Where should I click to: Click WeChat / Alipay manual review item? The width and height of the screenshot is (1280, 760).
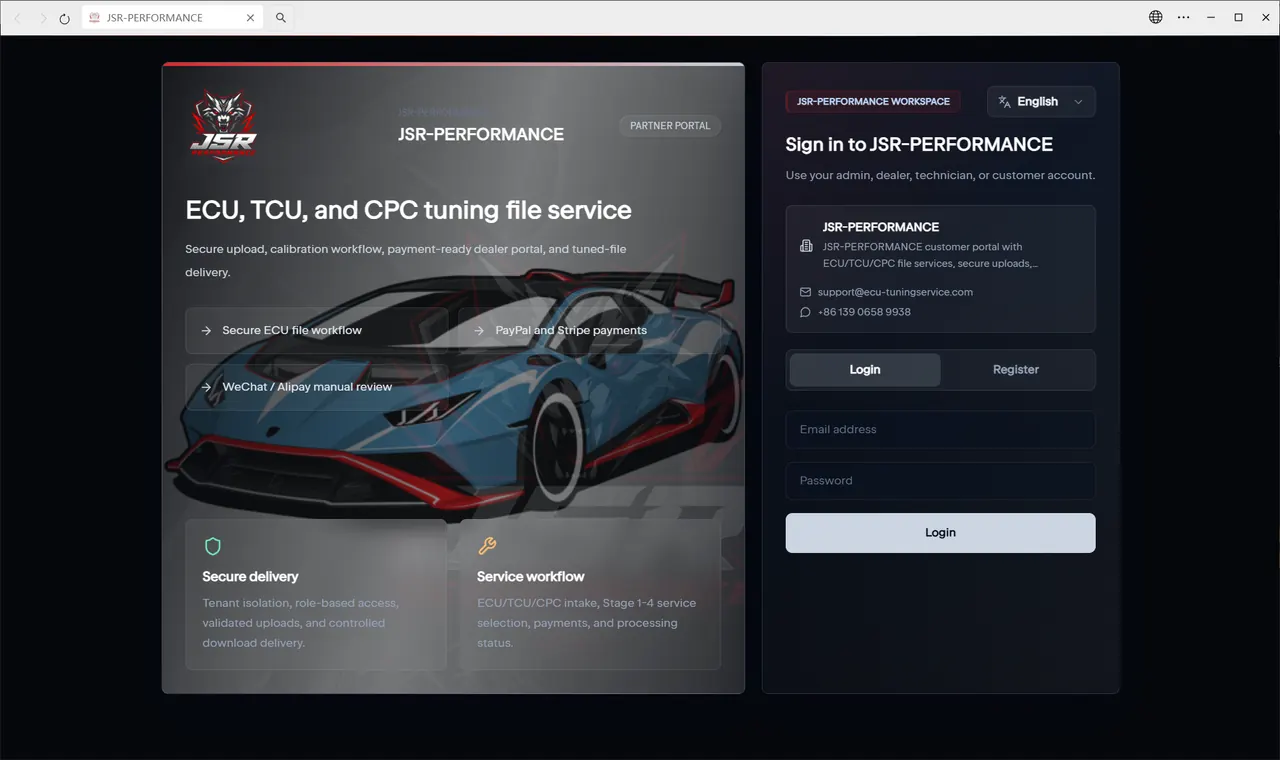point(317,387)
